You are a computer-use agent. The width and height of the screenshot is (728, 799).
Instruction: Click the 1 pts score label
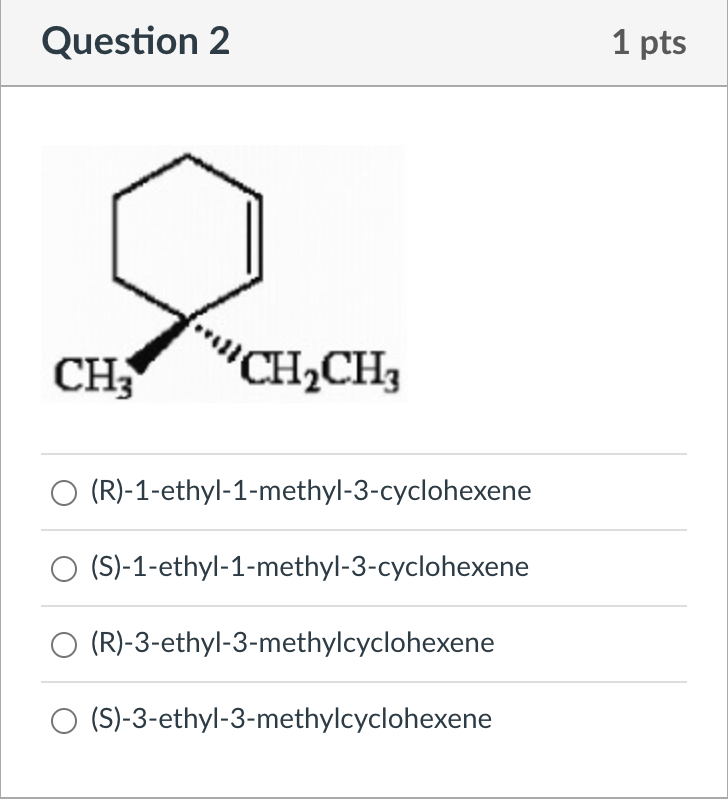pos(649,42)
